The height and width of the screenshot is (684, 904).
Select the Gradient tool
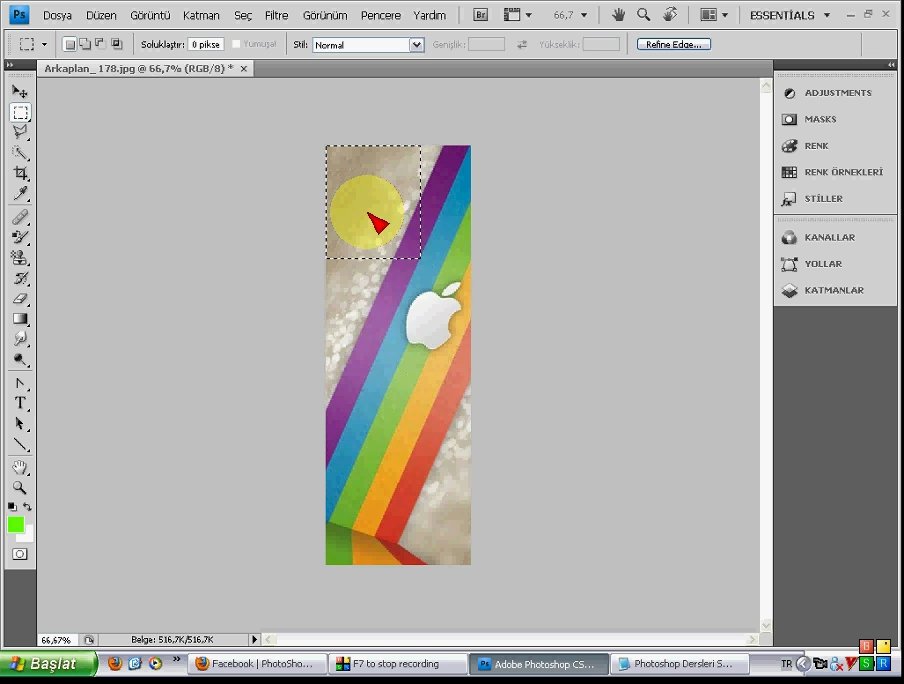[x=20, y=319]
